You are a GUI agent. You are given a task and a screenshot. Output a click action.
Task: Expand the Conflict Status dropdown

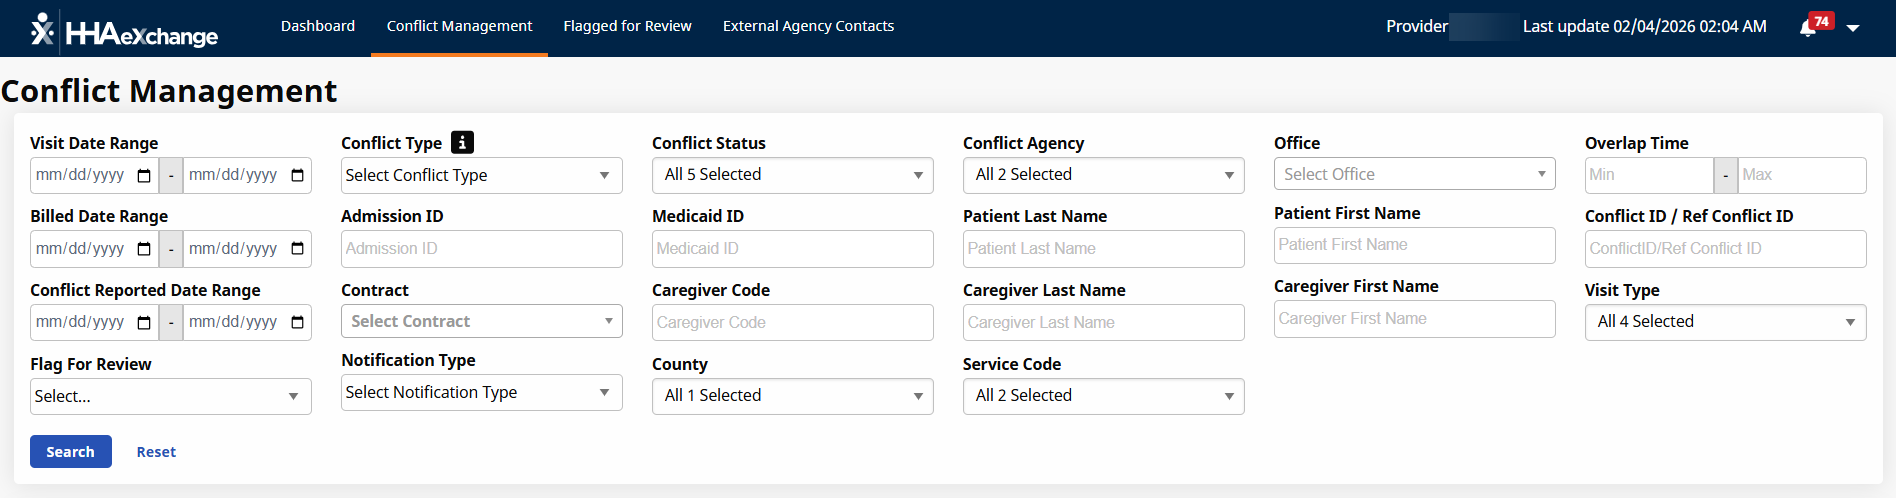(x=792, y=175)
